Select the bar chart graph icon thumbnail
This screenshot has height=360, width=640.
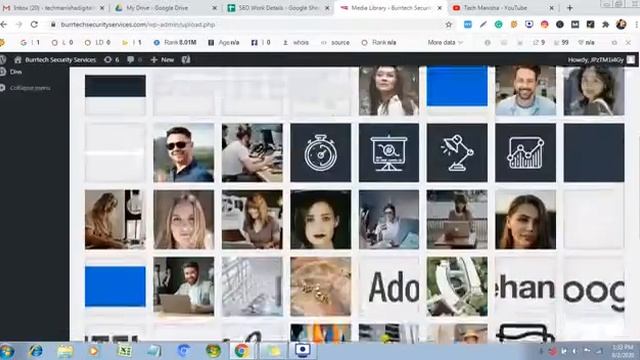525,153
